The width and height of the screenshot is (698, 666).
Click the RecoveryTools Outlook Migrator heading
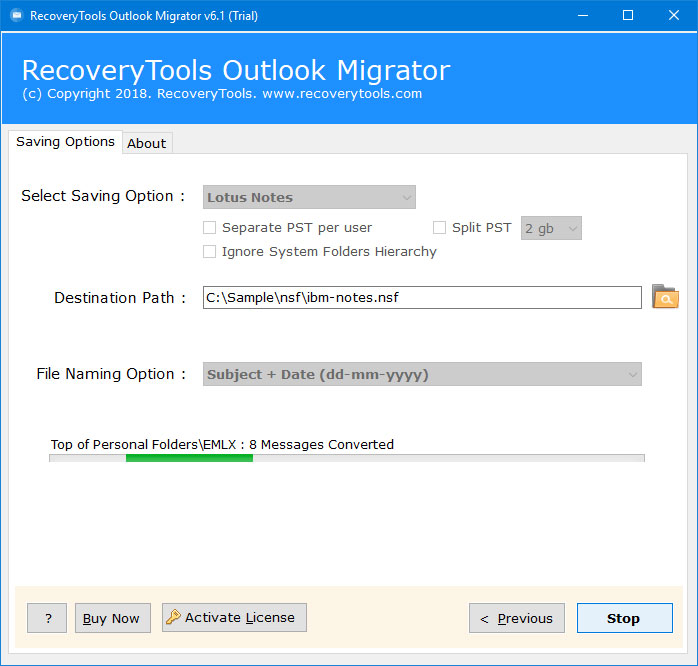tap(236, 70)
